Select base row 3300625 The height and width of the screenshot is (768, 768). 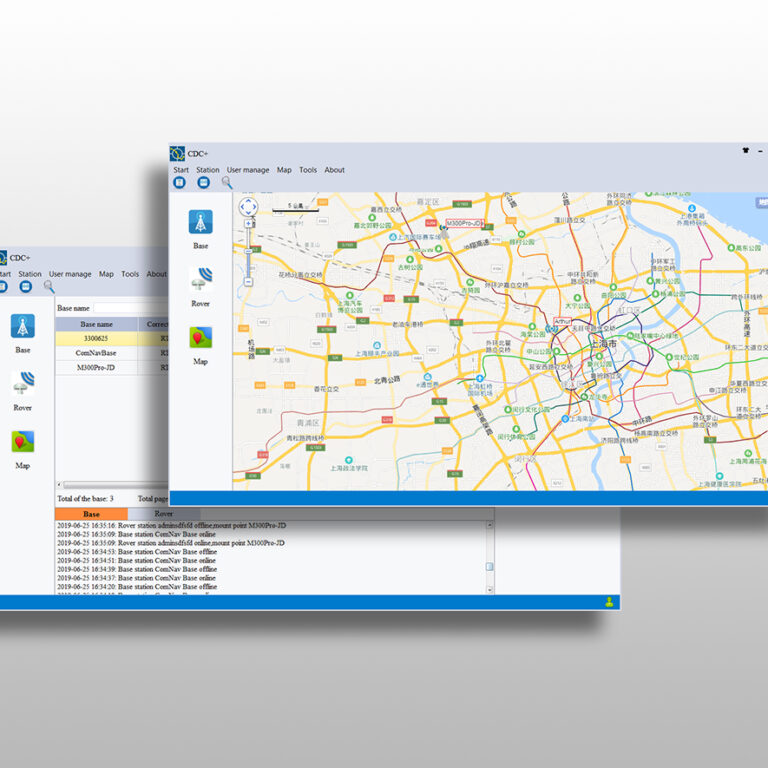[x=112, y=338]
